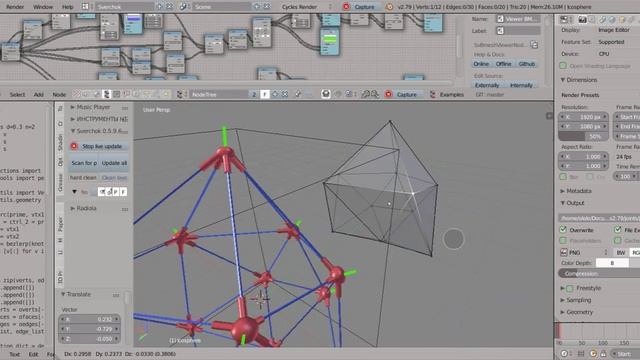
Task: Toggle the fake user F button for NodeTree
Action: tap(264, 95)
